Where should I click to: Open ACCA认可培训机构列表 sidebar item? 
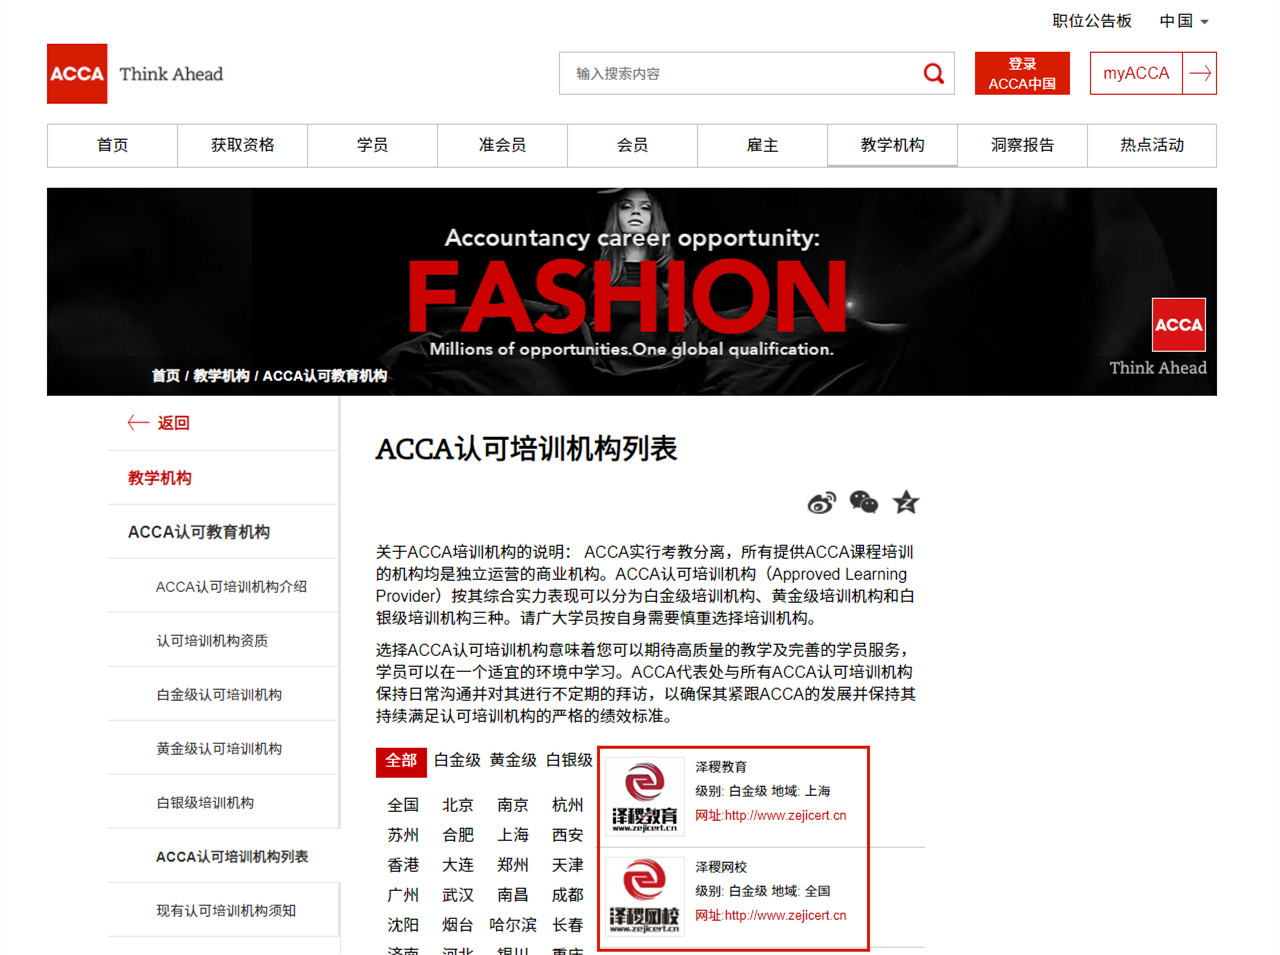click(x=232, y=857)
